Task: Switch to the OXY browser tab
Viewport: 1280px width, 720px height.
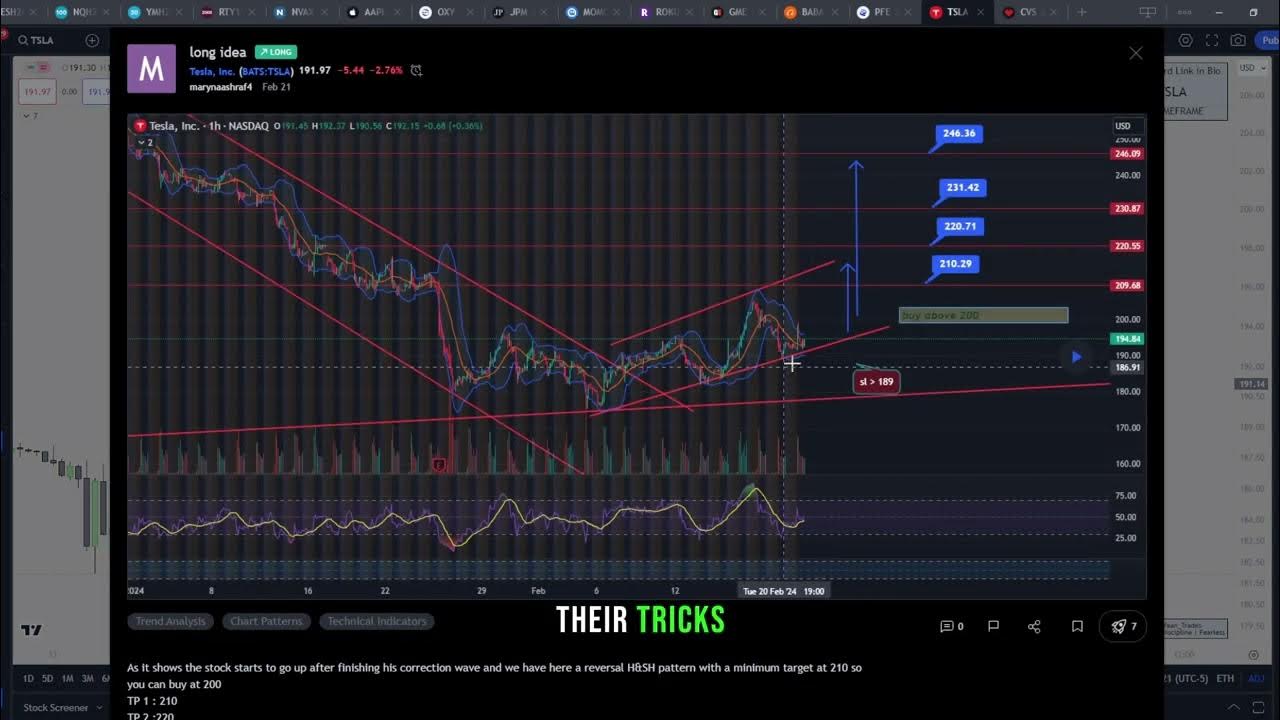Action: point(446,12)
